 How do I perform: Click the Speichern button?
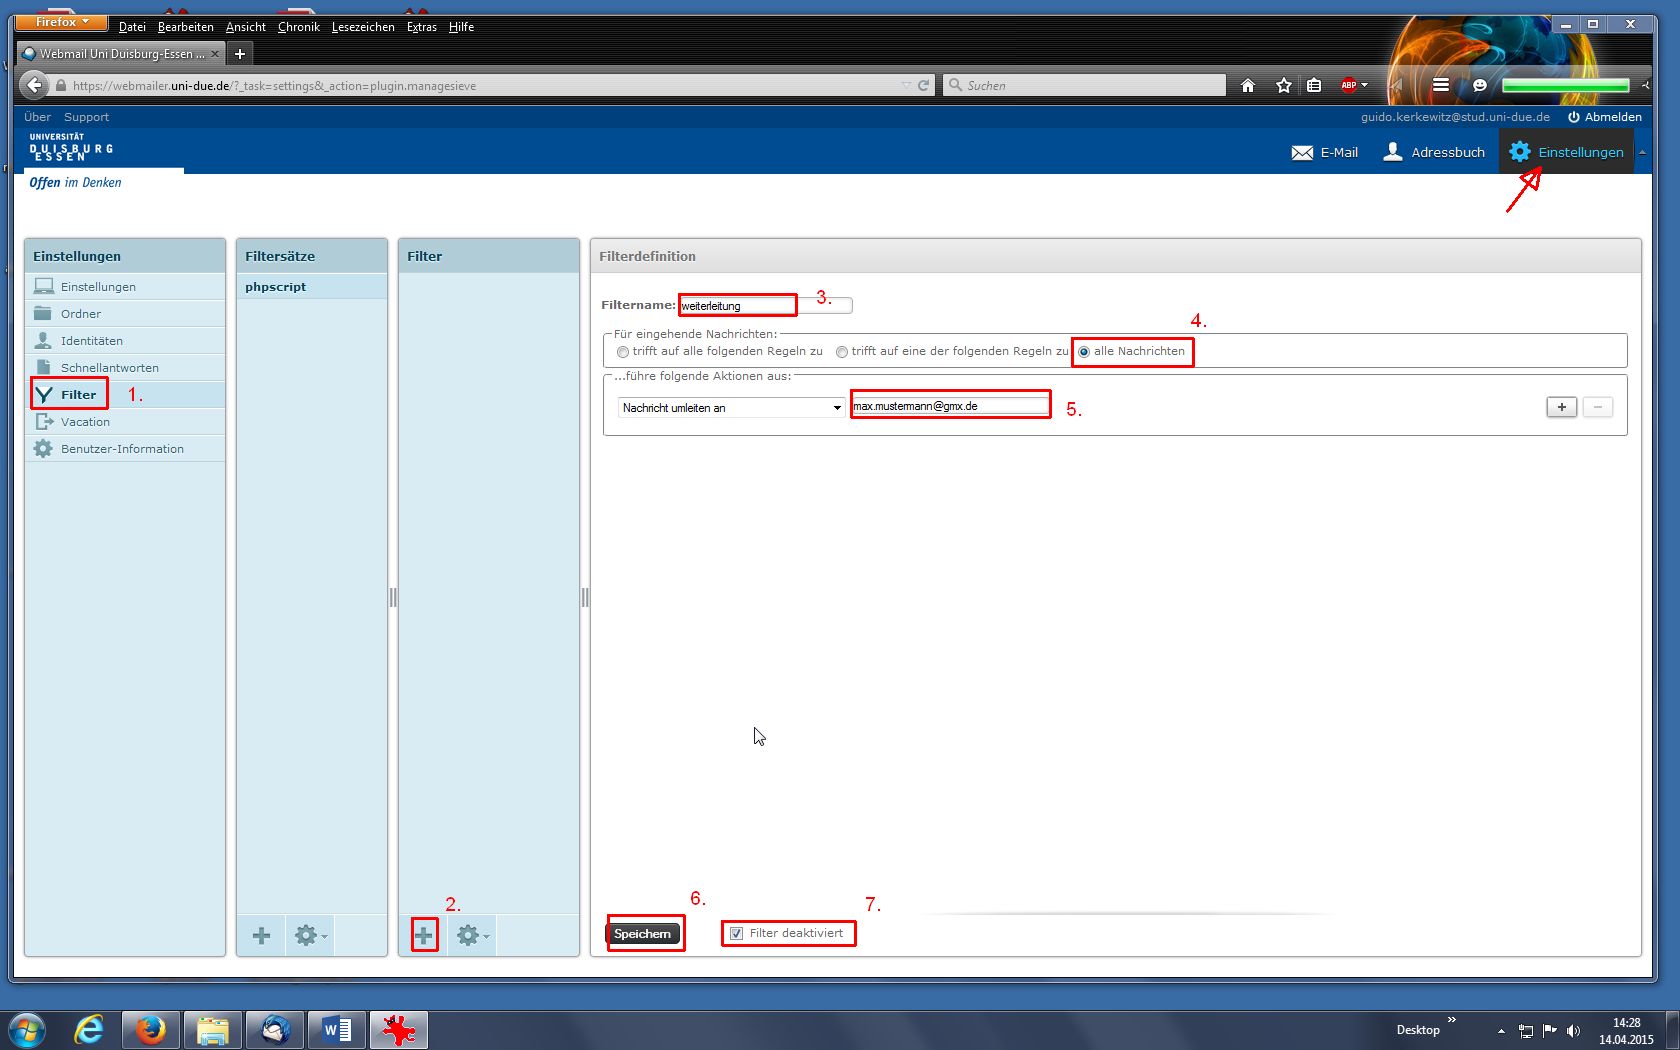[642, 934]
